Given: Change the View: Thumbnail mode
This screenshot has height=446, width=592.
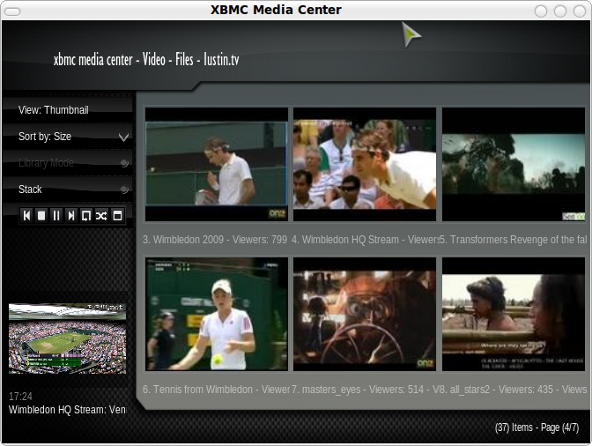Looking at the screenshot, I should pyautogui.click(x=68, y=110).
